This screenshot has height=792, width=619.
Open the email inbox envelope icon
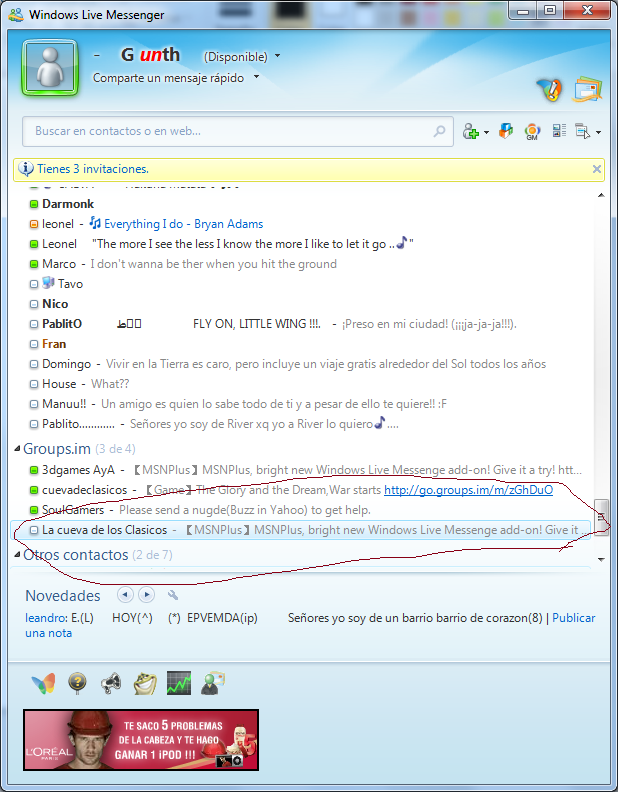pyautogui.click(x=588, y=90)
